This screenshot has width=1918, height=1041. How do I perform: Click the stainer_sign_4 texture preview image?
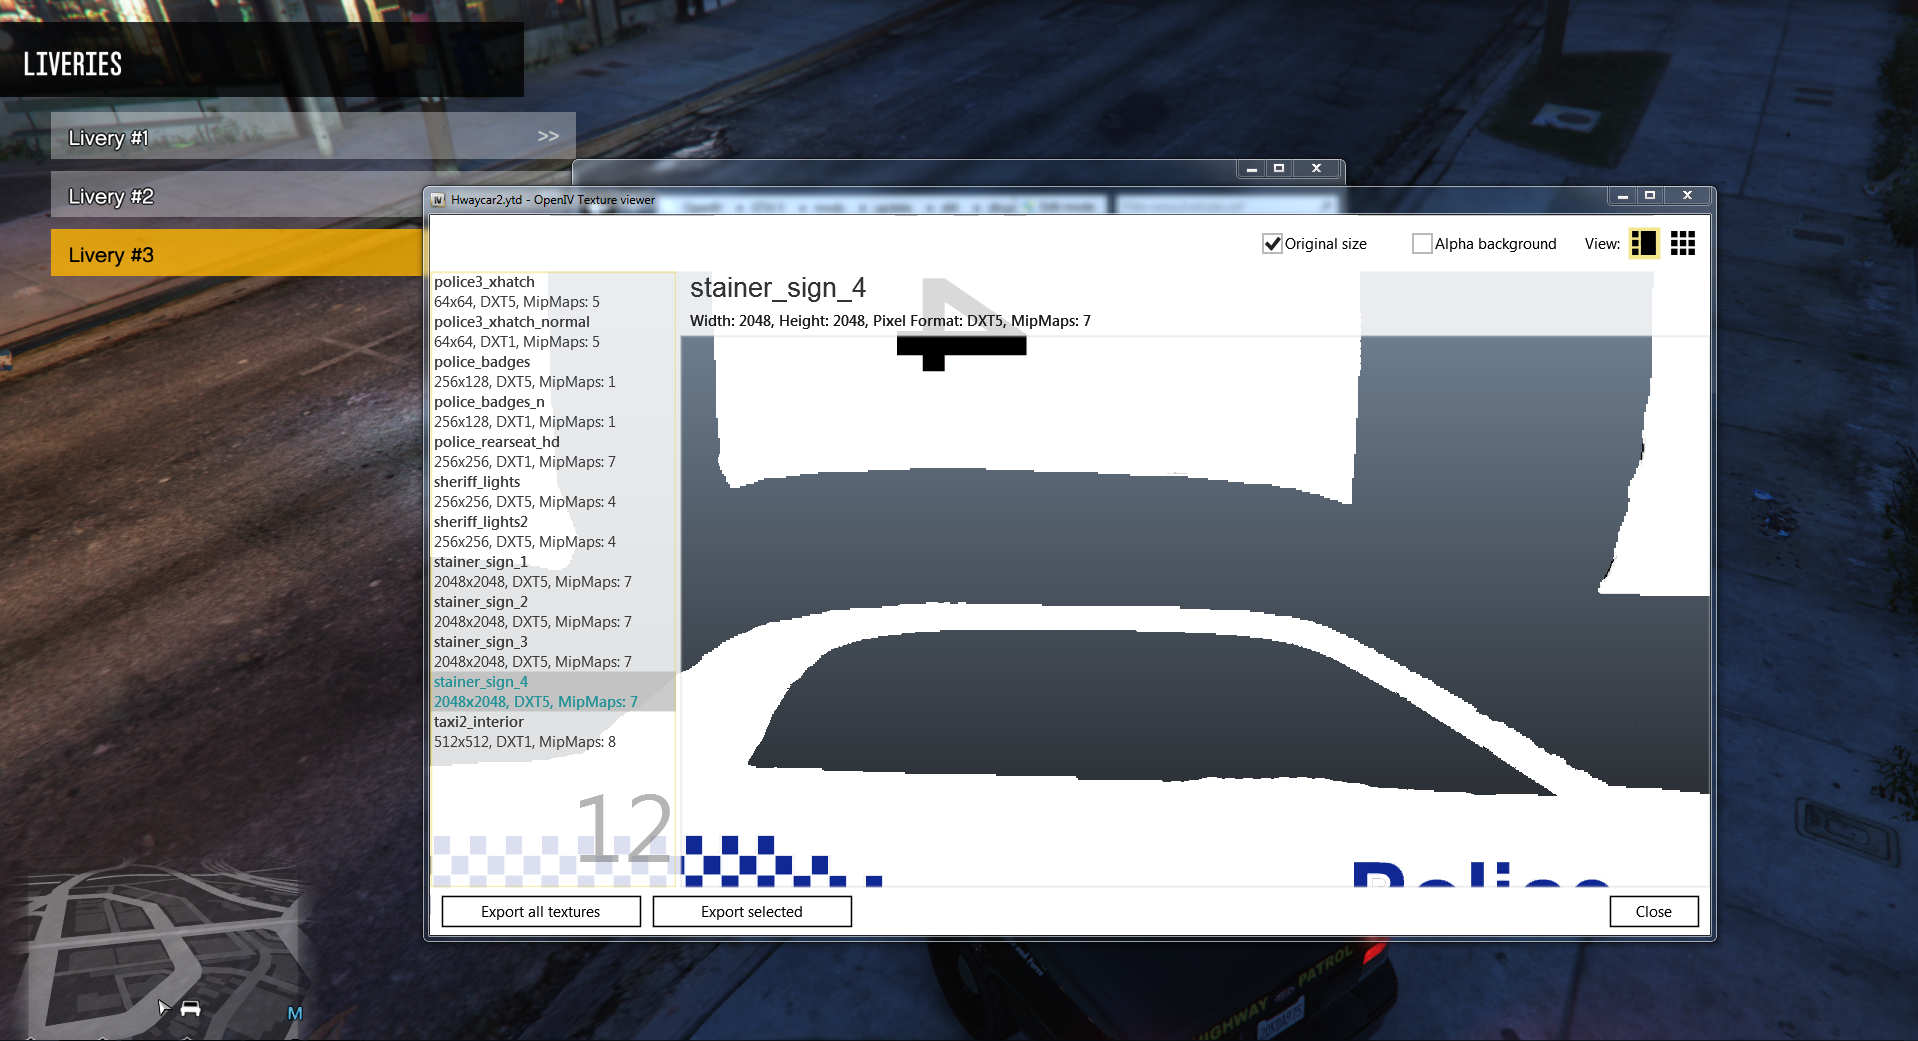pyautogui.click(x=1195, y=612)
